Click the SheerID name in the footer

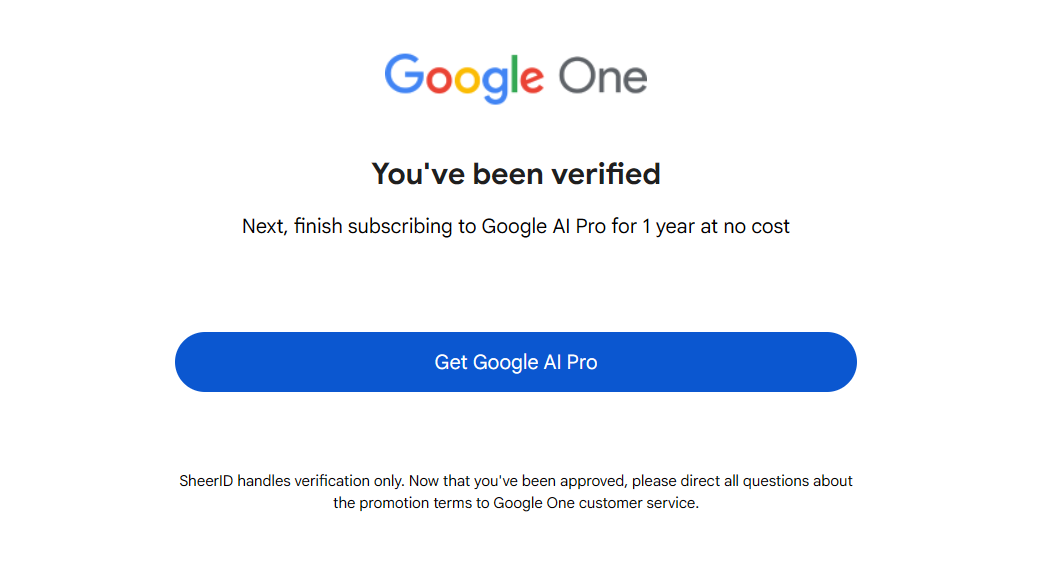(206, 481)
